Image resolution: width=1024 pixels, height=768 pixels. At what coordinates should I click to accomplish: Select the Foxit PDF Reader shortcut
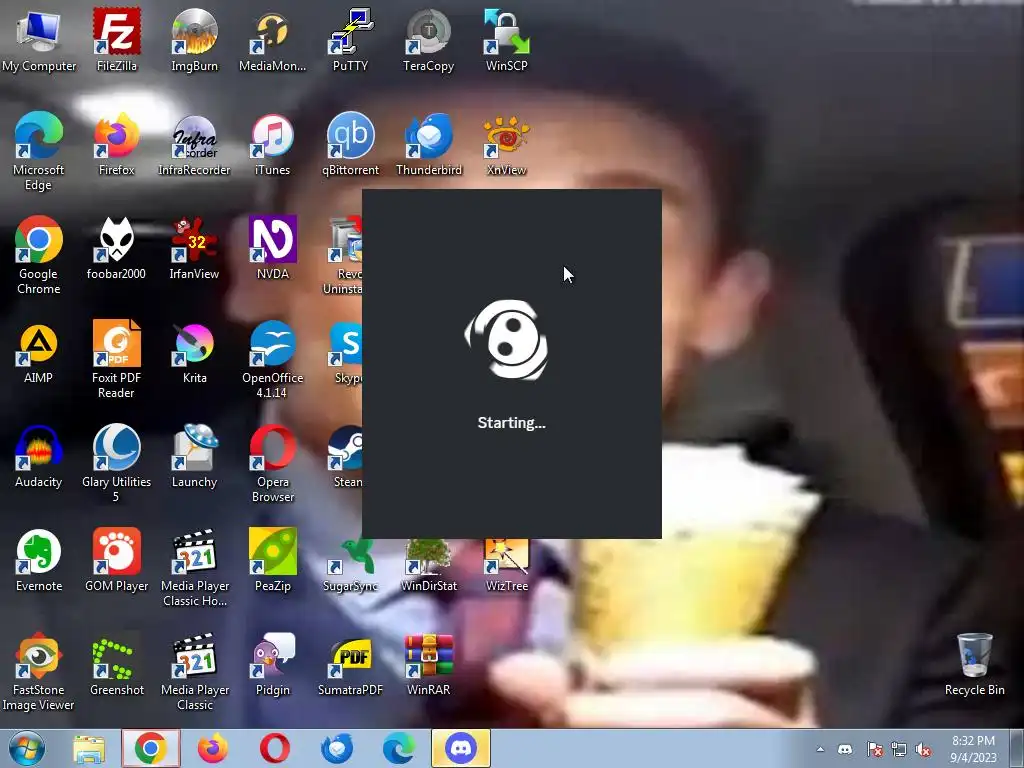click(117, 359)
